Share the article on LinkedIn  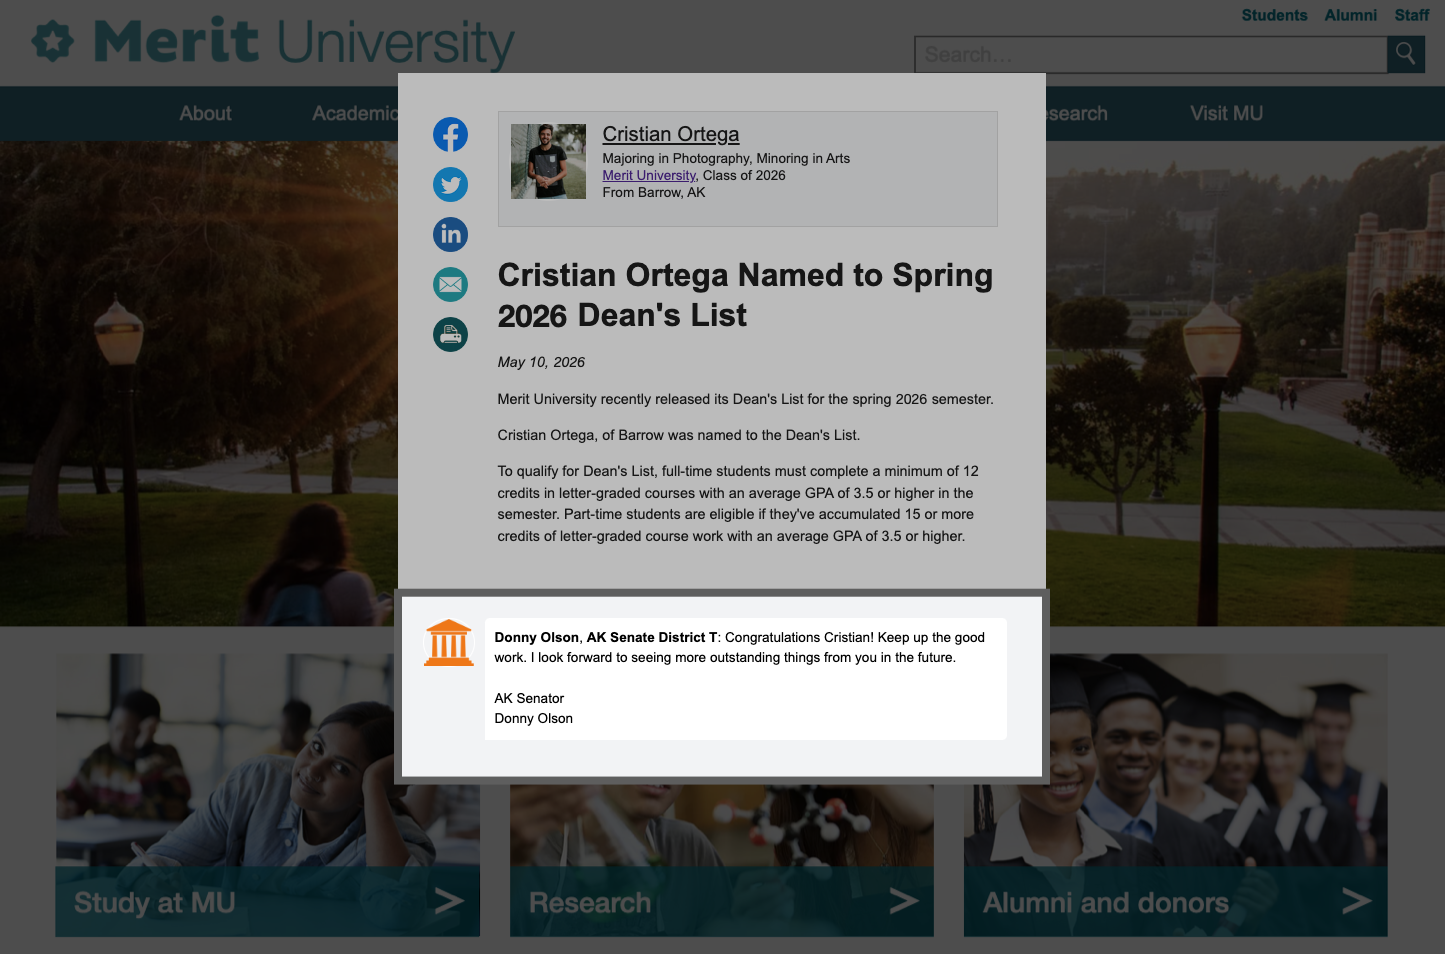pyautogui.click(x=450, y=234)
